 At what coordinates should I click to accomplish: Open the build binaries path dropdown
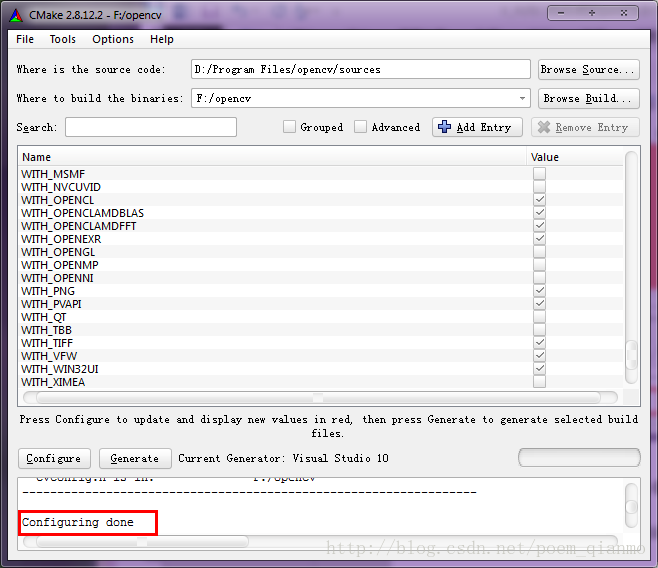522,98
